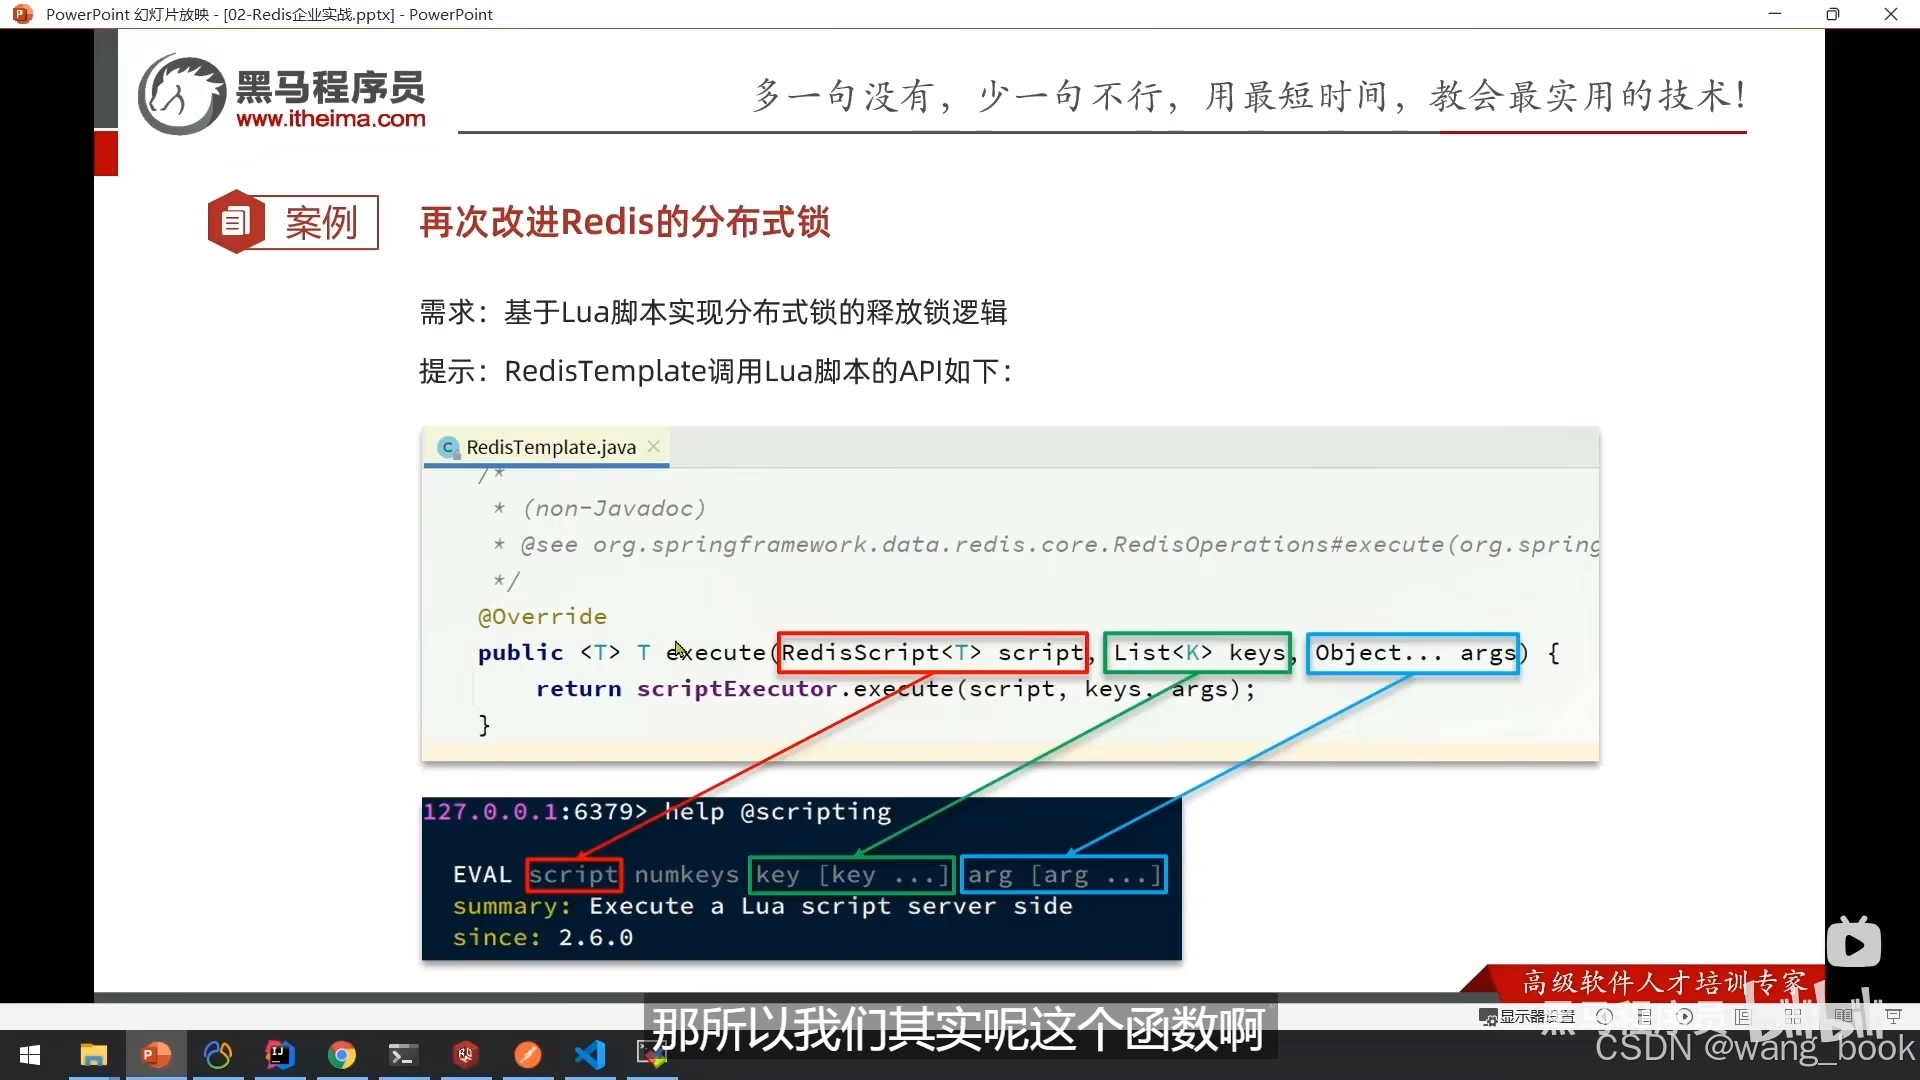This screenshot has width=1920, height=1080.
Task: Switch to Chrome from the taskbar
Action: (x=342, y=1055)
